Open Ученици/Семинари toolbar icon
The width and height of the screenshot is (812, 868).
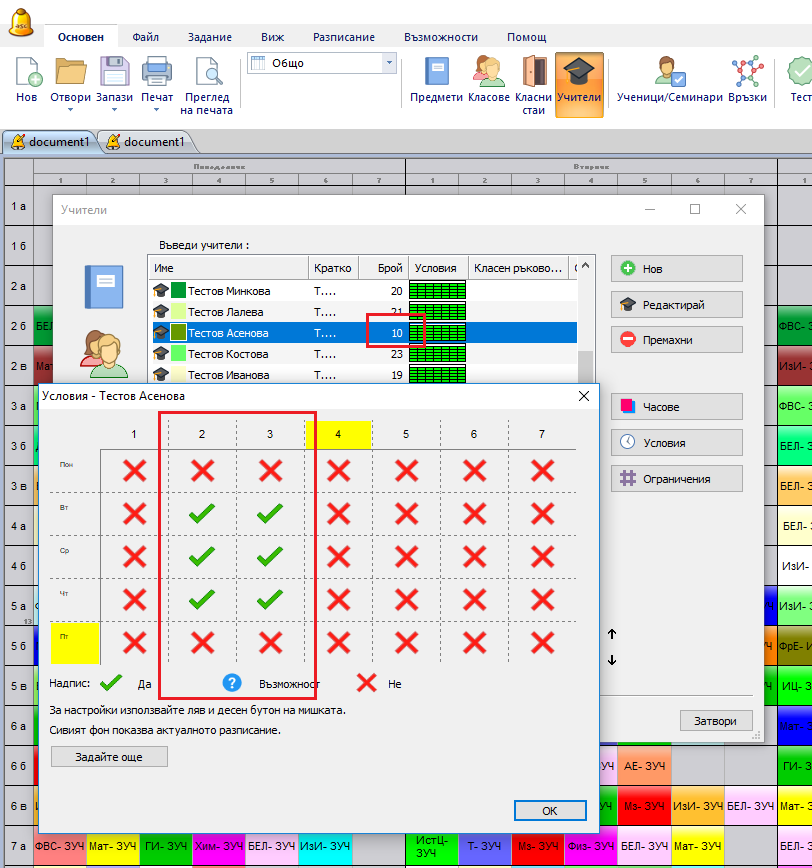[669, 73]
